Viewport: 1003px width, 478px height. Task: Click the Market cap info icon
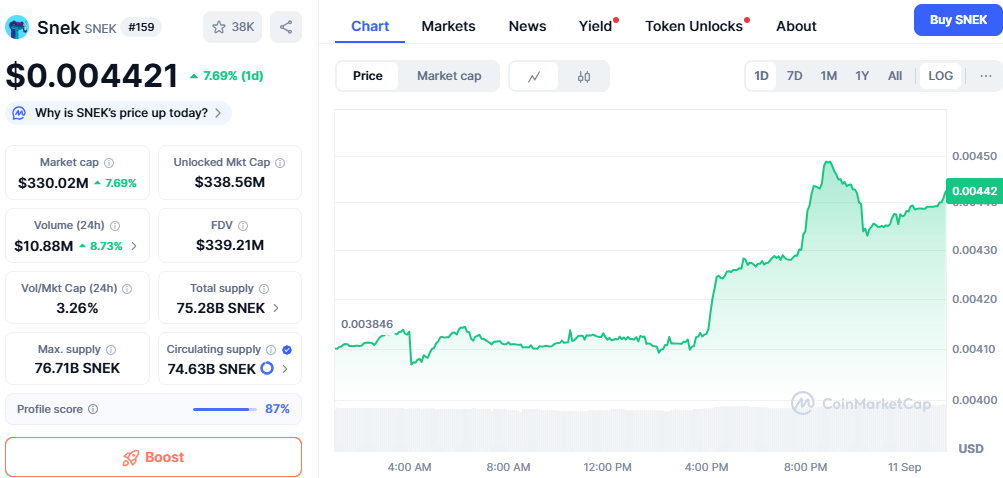pos(109,162)
